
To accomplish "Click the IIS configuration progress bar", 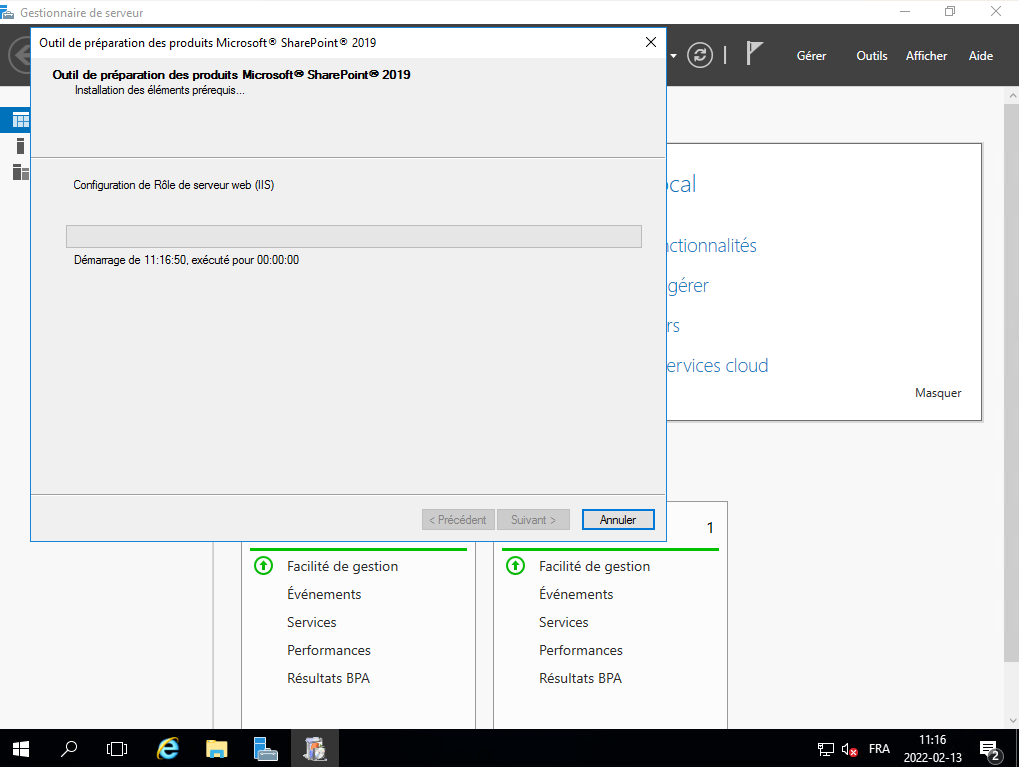I will (353, 236).
